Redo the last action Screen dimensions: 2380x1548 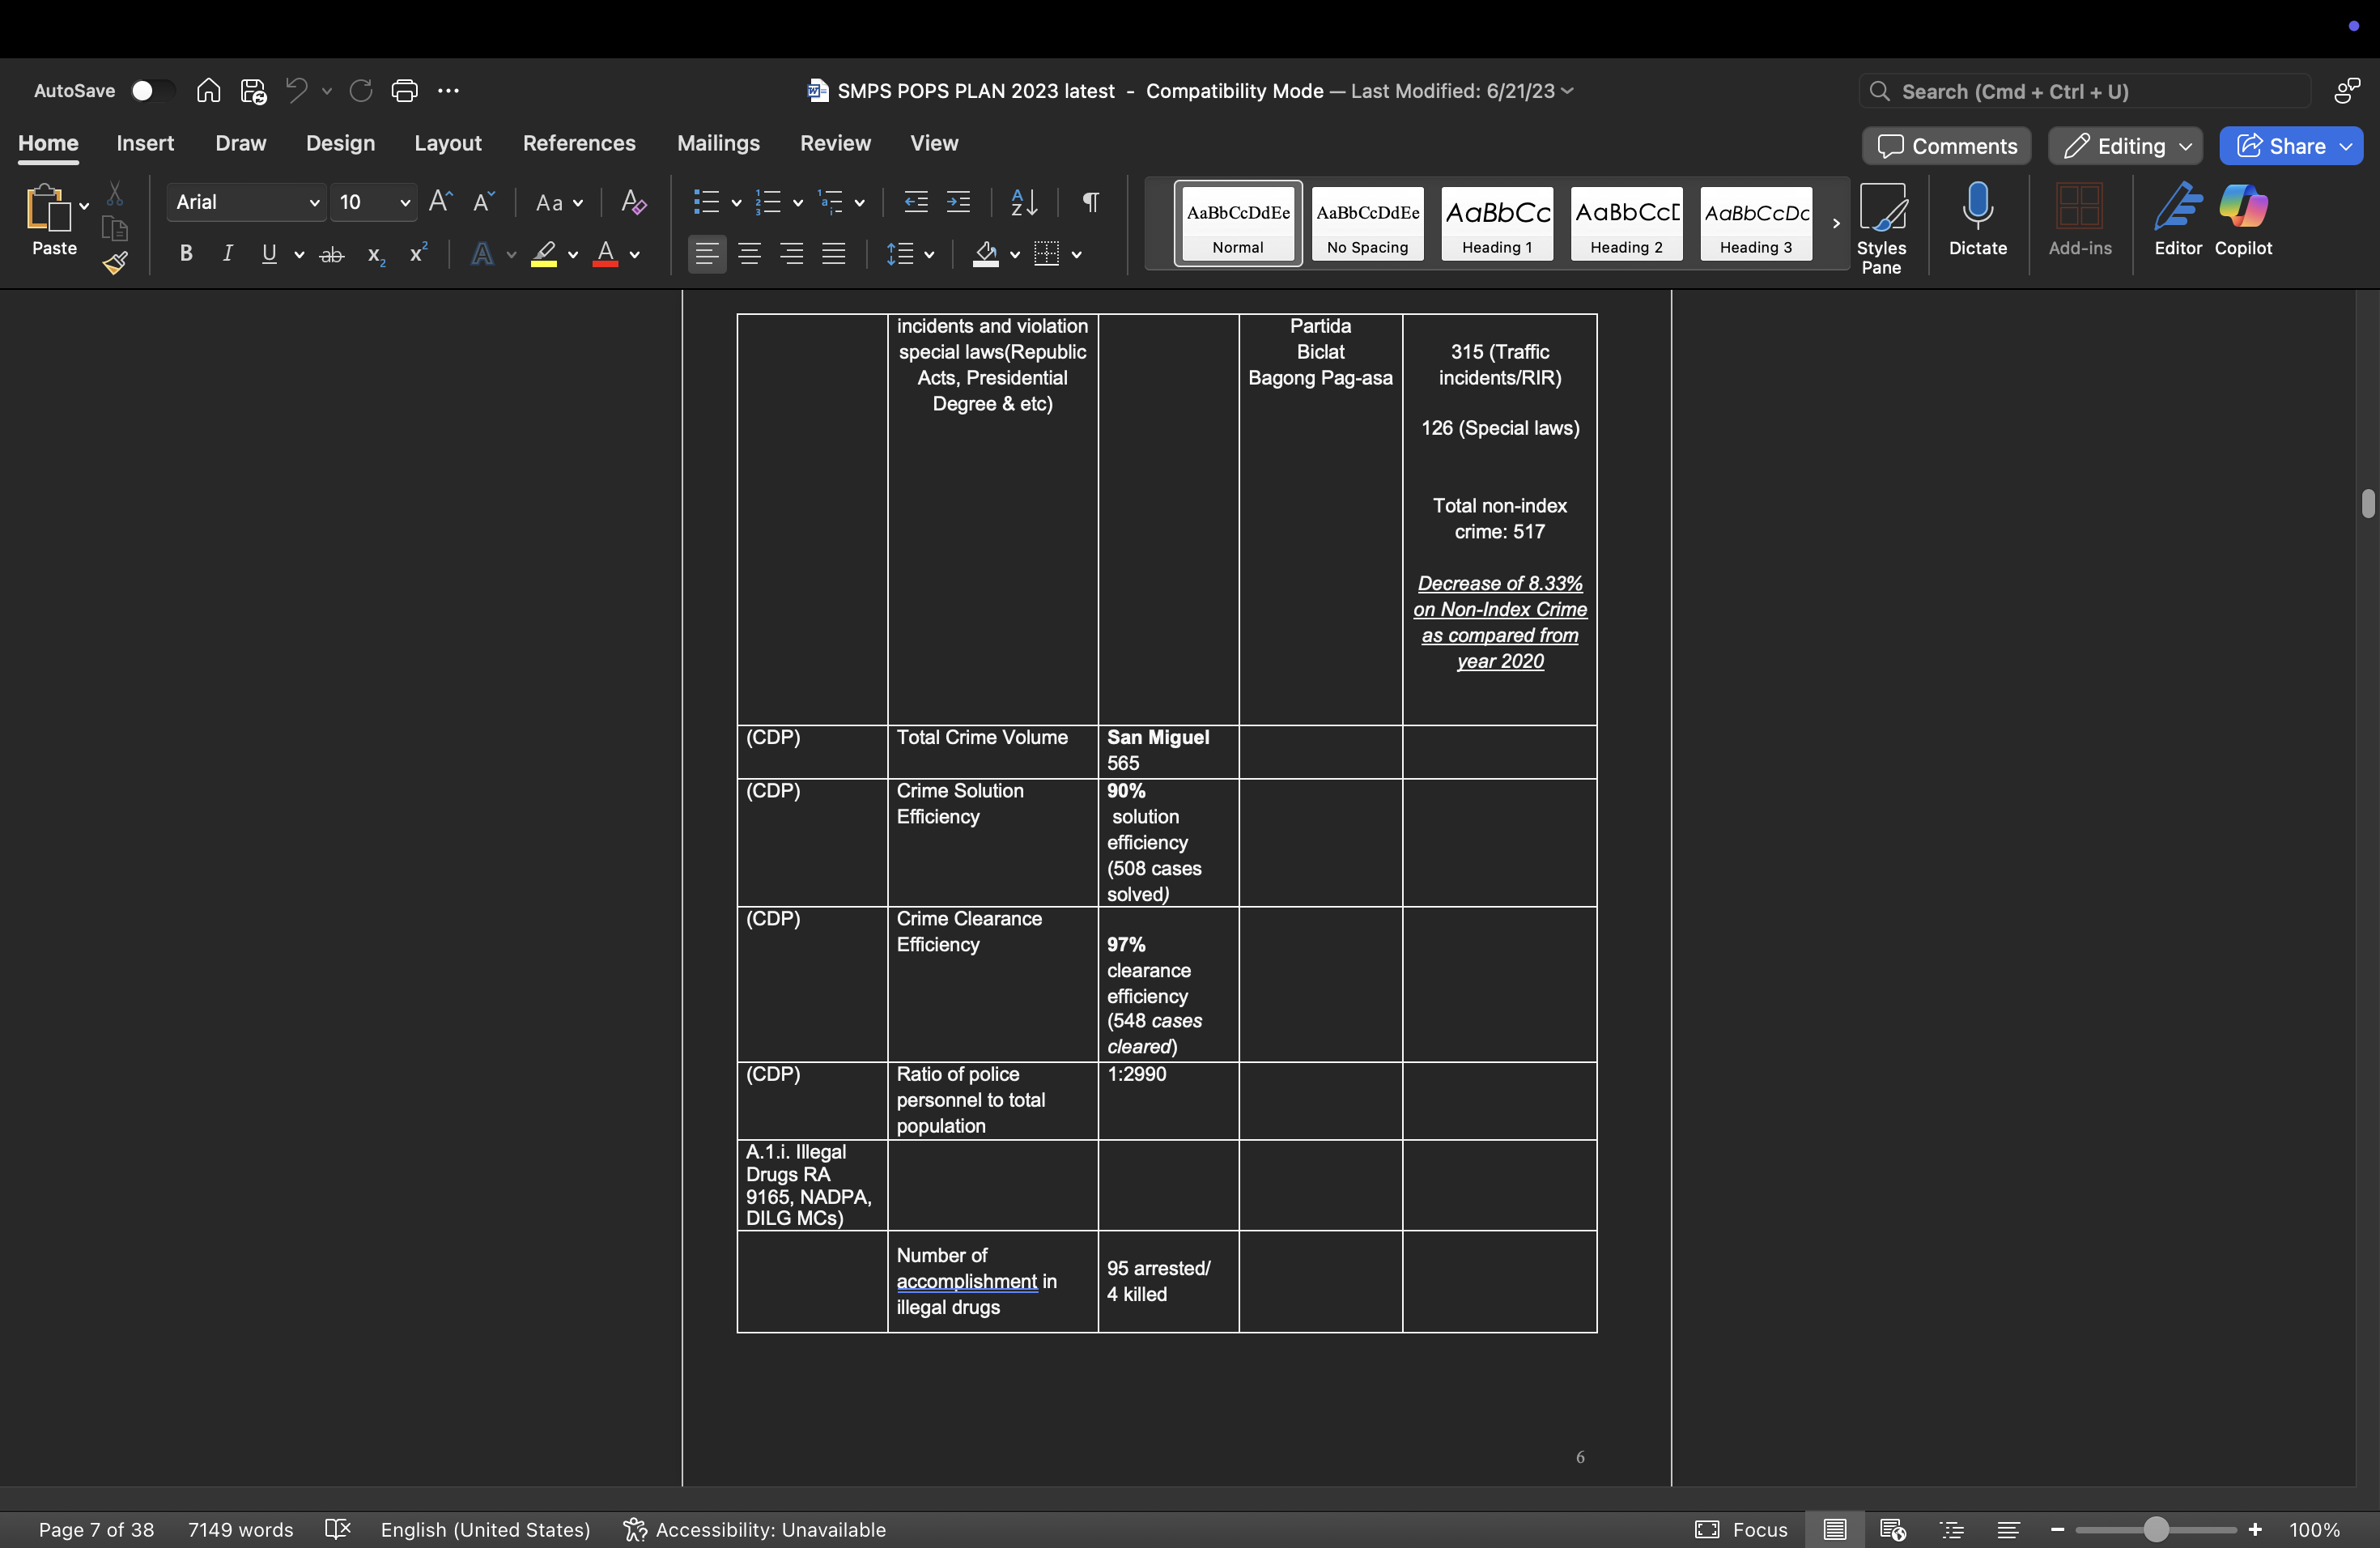[361, 91]
